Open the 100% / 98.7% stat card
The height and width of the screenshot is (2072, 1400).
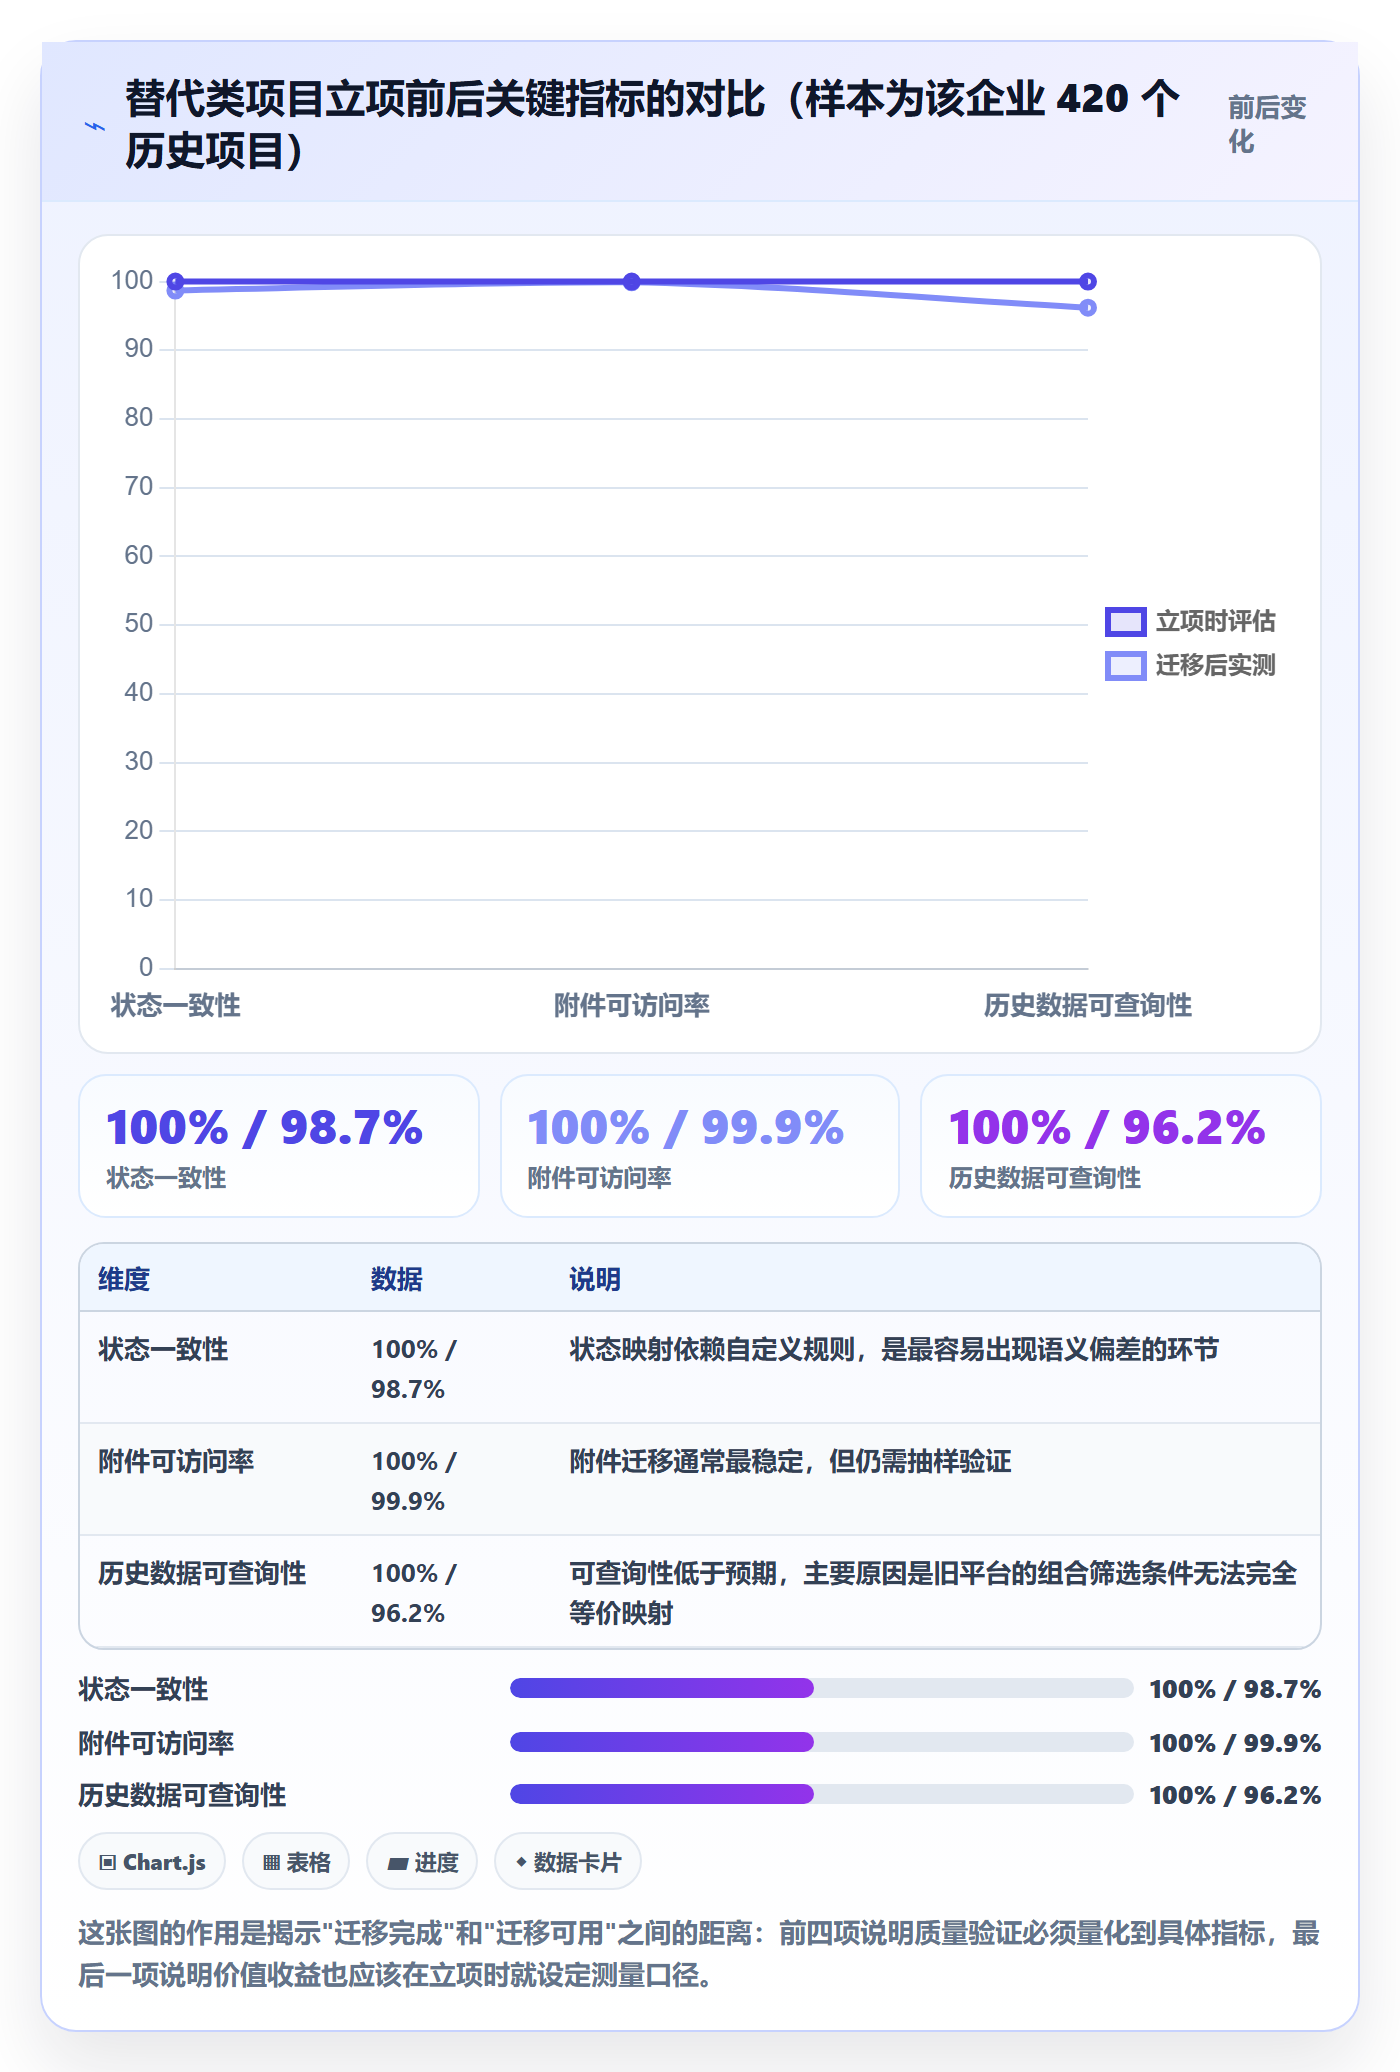coord(279,1146)
